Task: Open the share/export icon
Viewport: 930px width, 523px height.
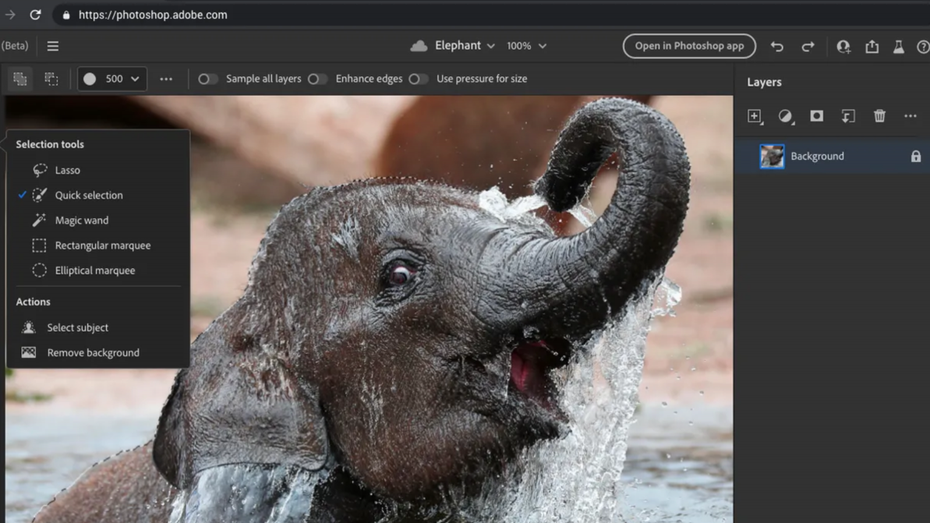Action: (871, 46)
